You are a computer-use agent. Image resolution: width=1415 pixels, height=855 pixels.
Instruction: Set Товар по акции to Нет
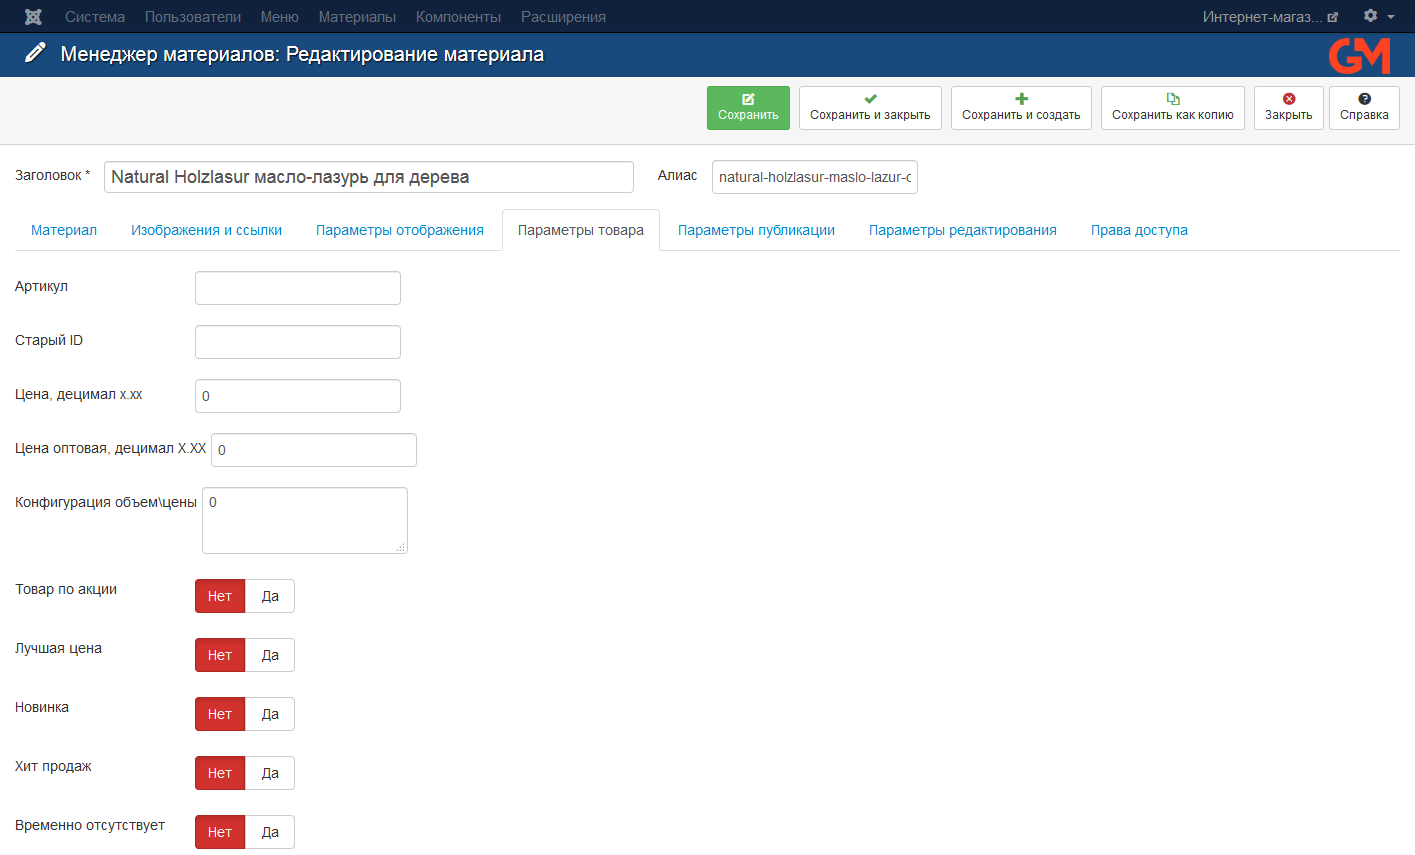coord(220,596)
